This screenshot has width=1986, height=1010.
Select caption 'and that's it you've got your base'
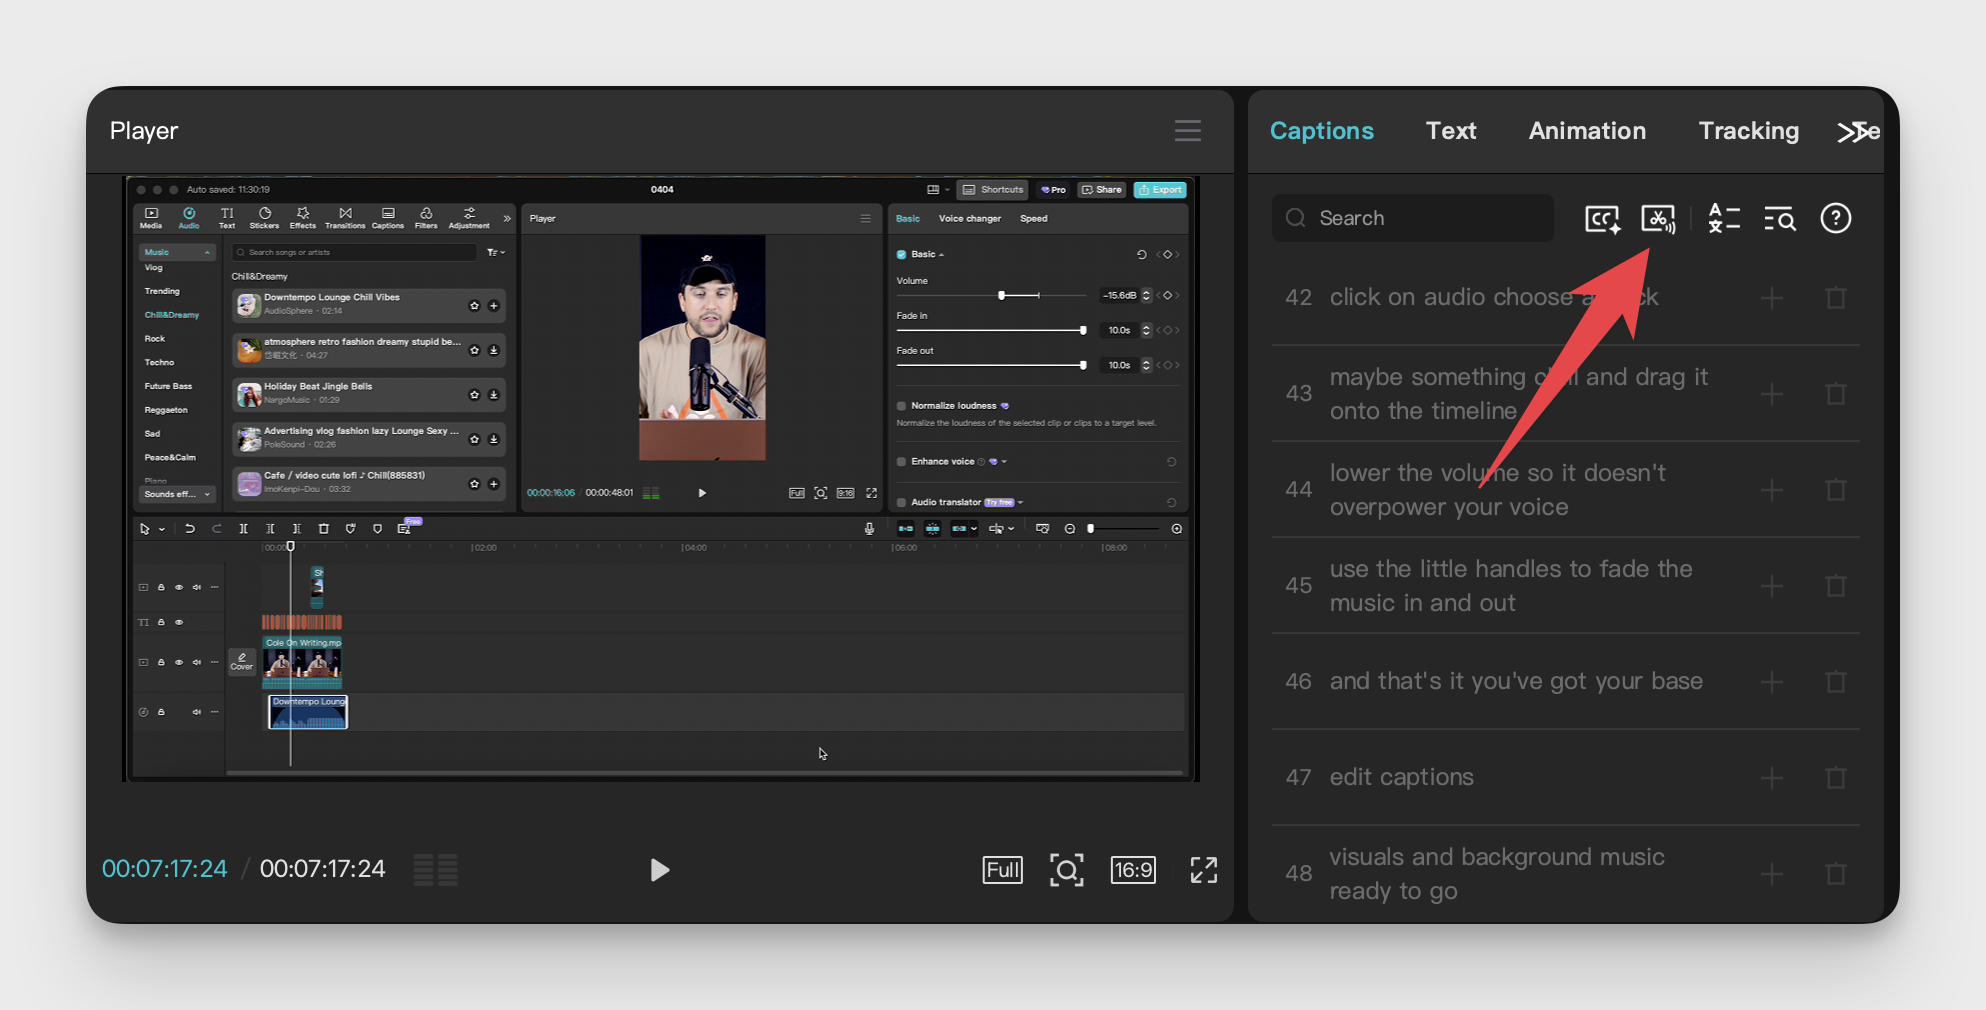tap(1516, 681)
